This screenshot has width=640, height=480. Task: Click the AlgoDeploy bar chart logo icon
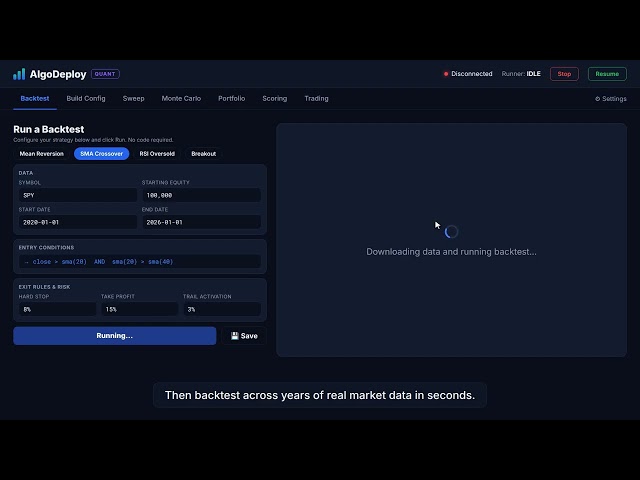(19, 74)
